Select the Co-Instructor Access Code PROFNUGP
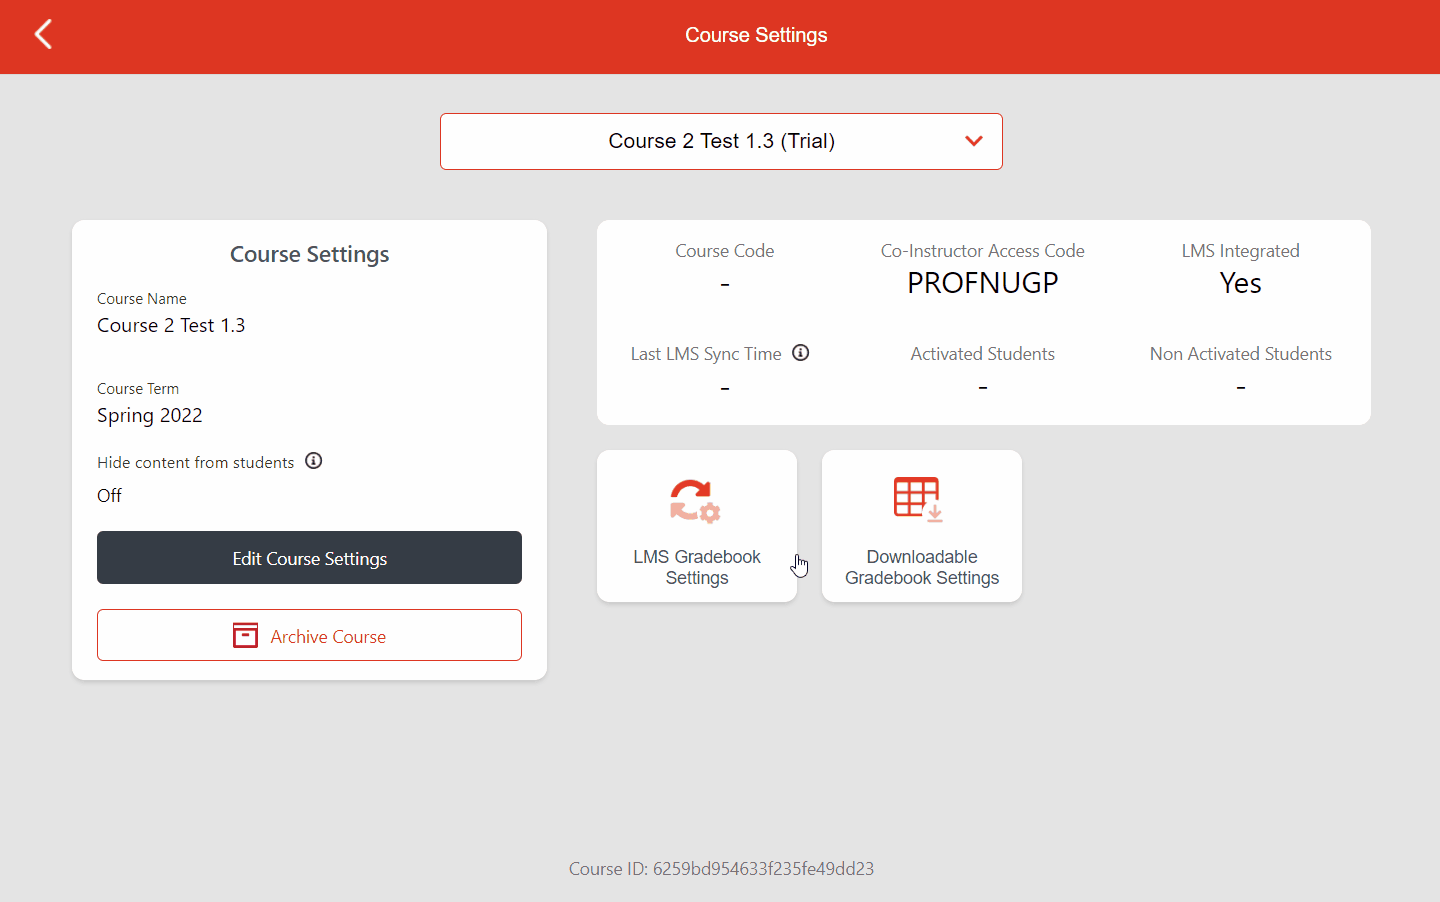The height and width of the screenshot is (902, 1440). (983, 283)
